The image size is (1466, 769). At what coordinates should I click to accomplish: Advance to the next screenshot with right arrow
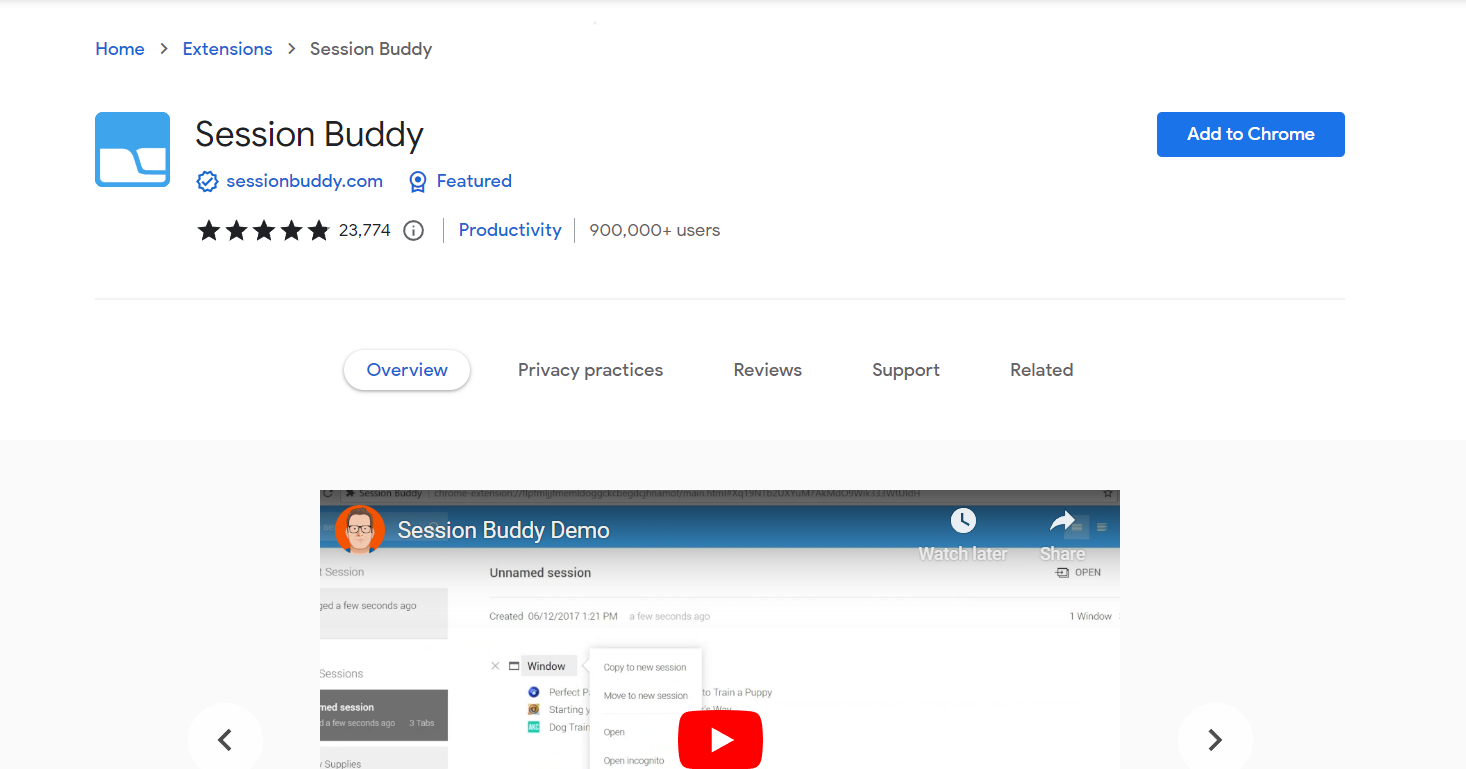1215,740
